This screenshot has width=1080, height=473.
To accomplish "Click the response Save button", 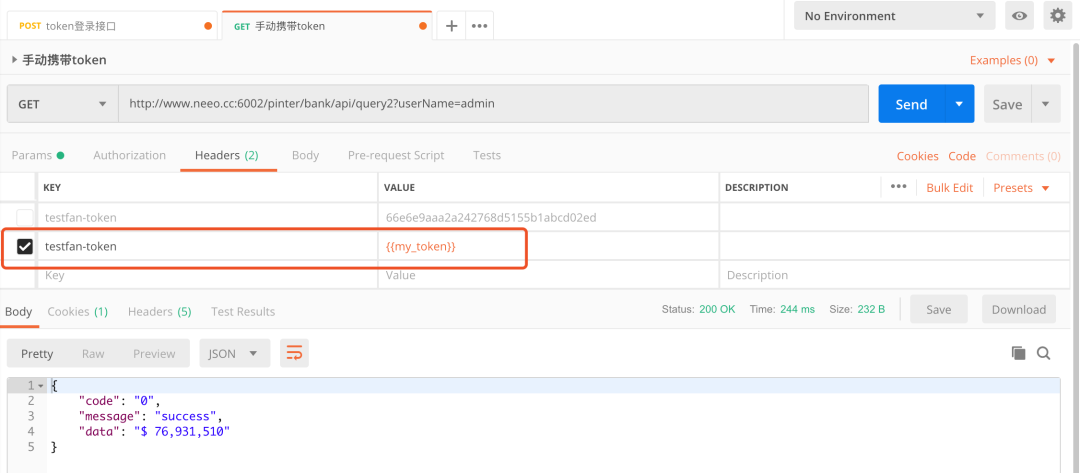I will coord(939,309).
